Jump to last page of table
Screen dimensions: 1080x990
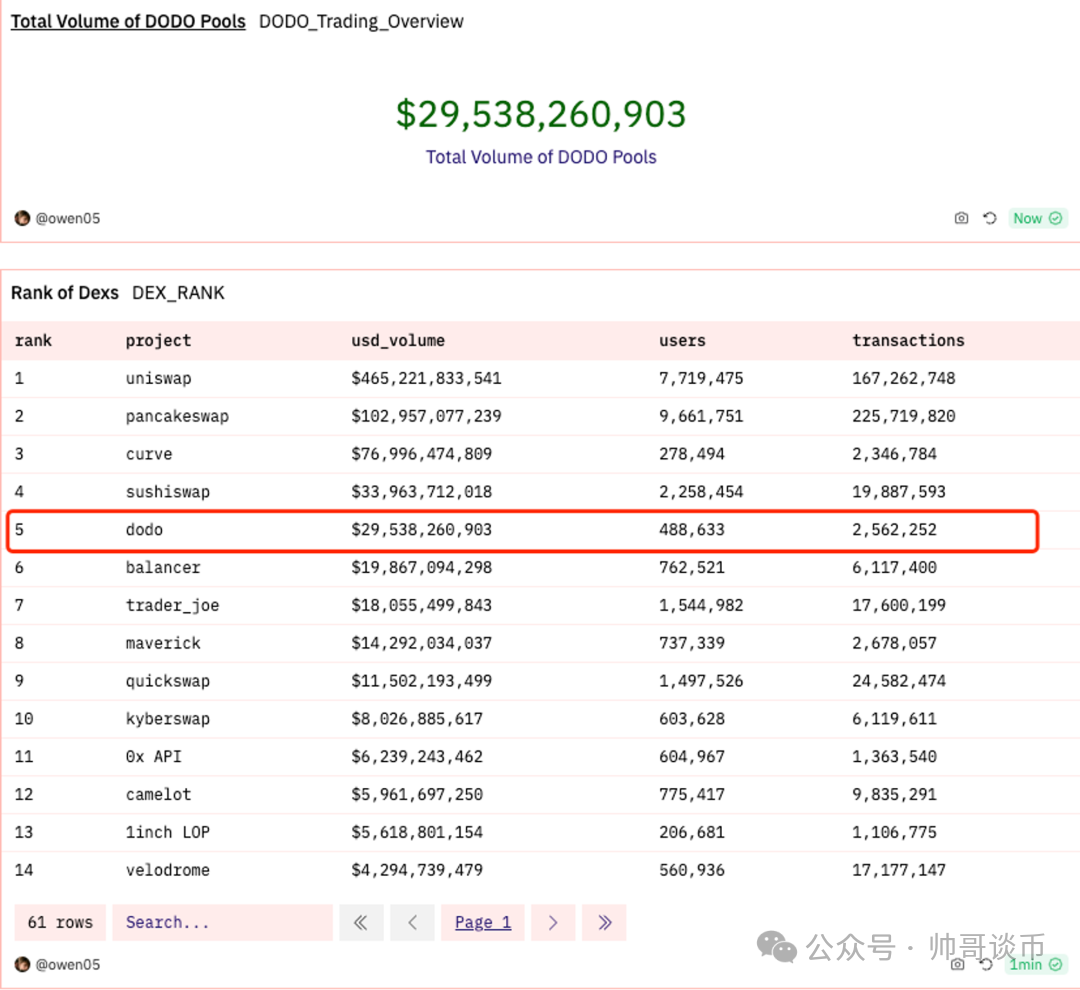pyautogui.click(x=604, y=922)
